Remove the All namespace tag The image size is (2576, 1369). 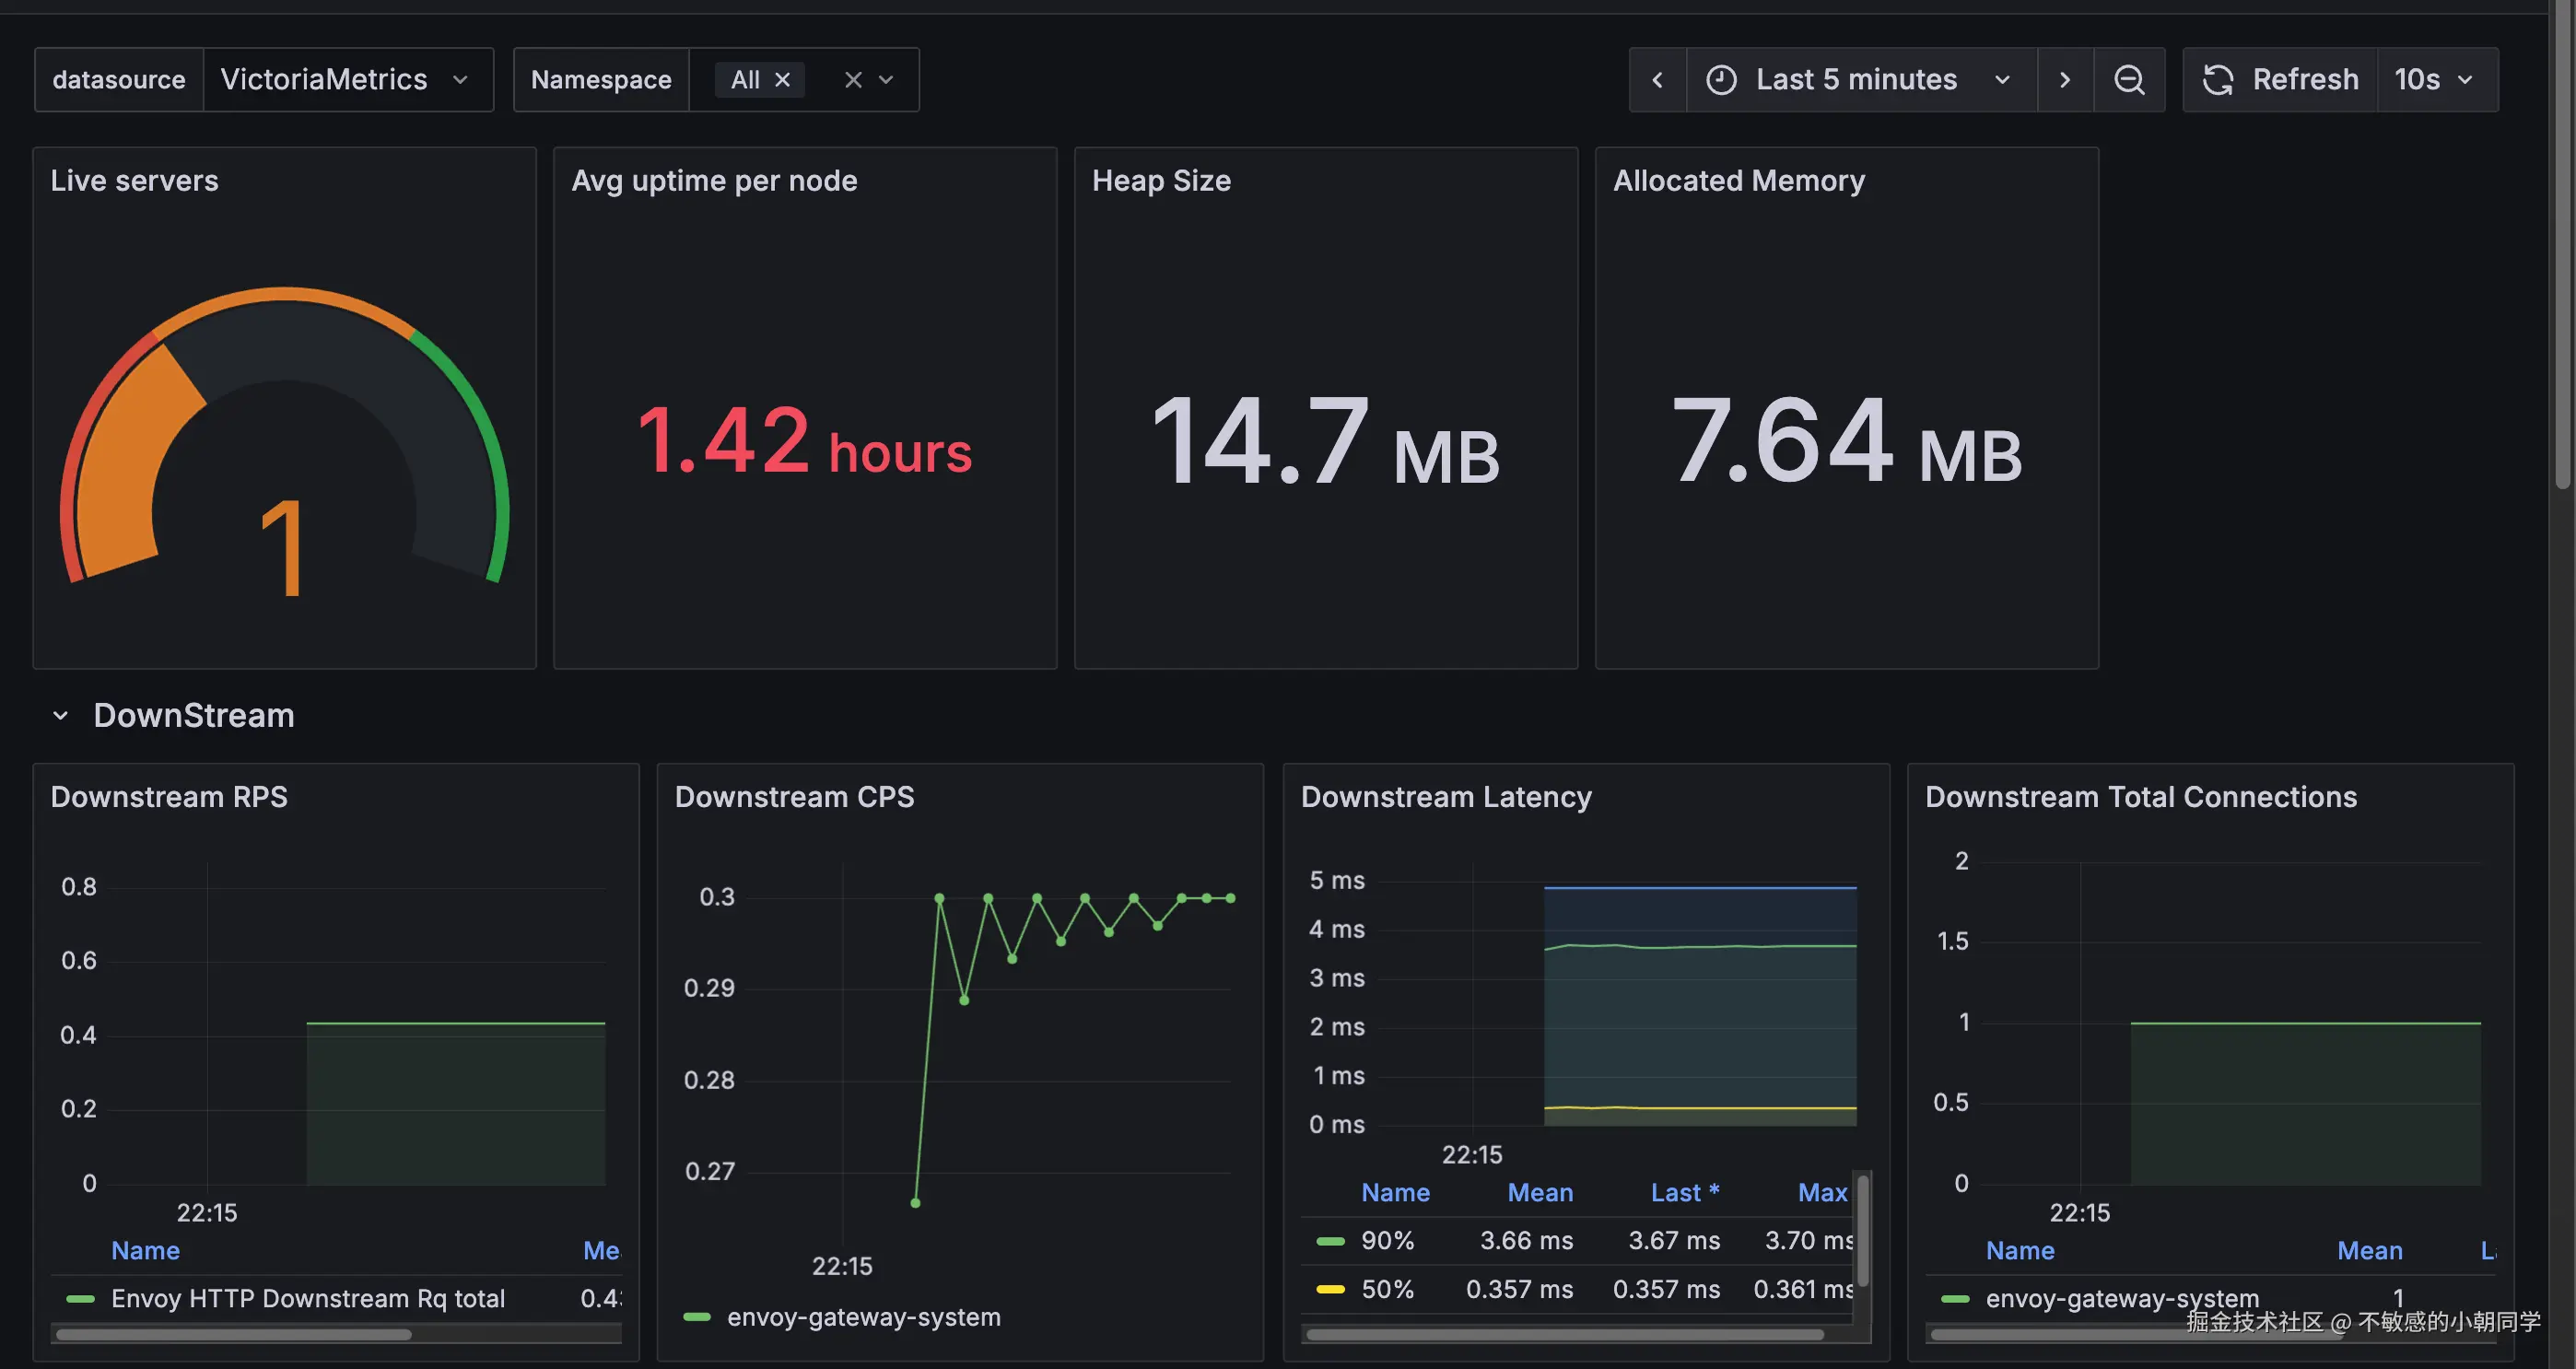[x=783, y=80]
